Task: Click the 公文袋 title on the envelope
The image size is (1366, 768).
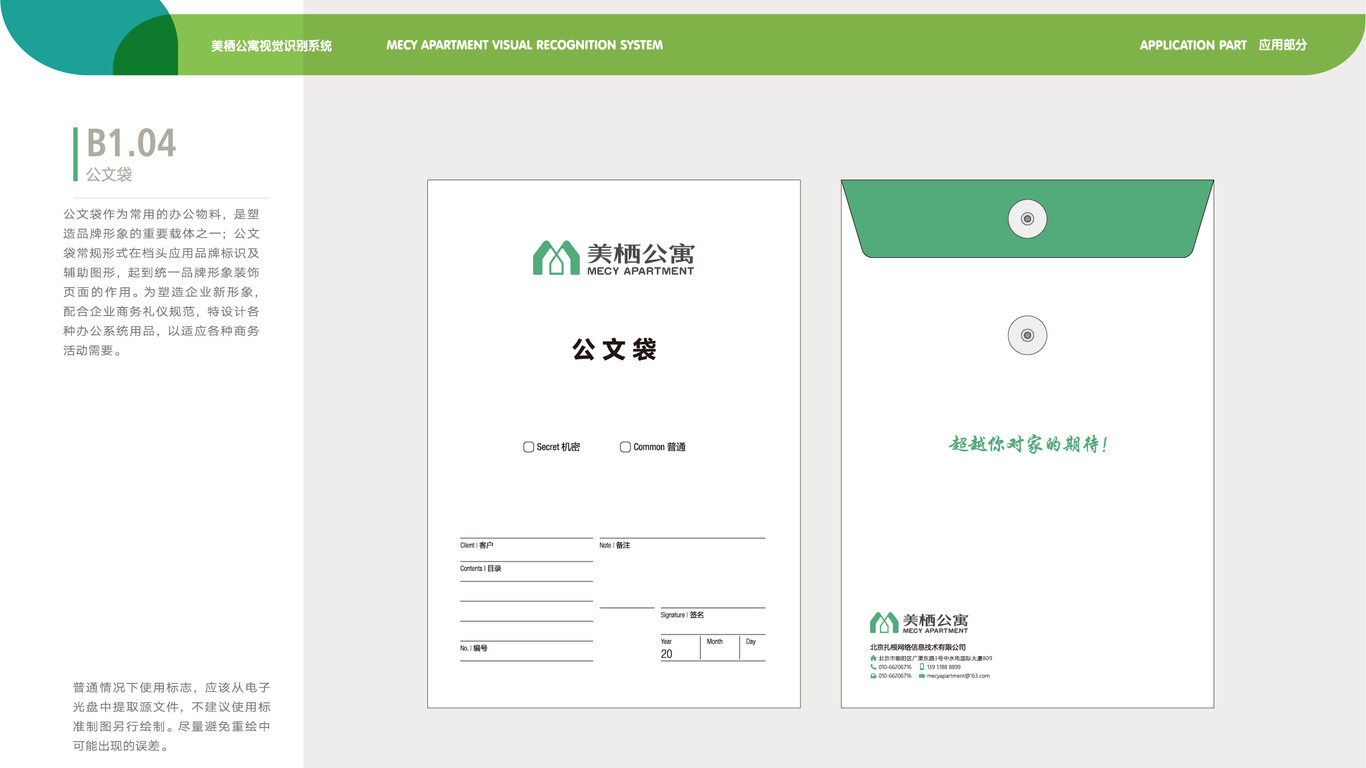Action: pyautogui.click(x=614, y=350)
